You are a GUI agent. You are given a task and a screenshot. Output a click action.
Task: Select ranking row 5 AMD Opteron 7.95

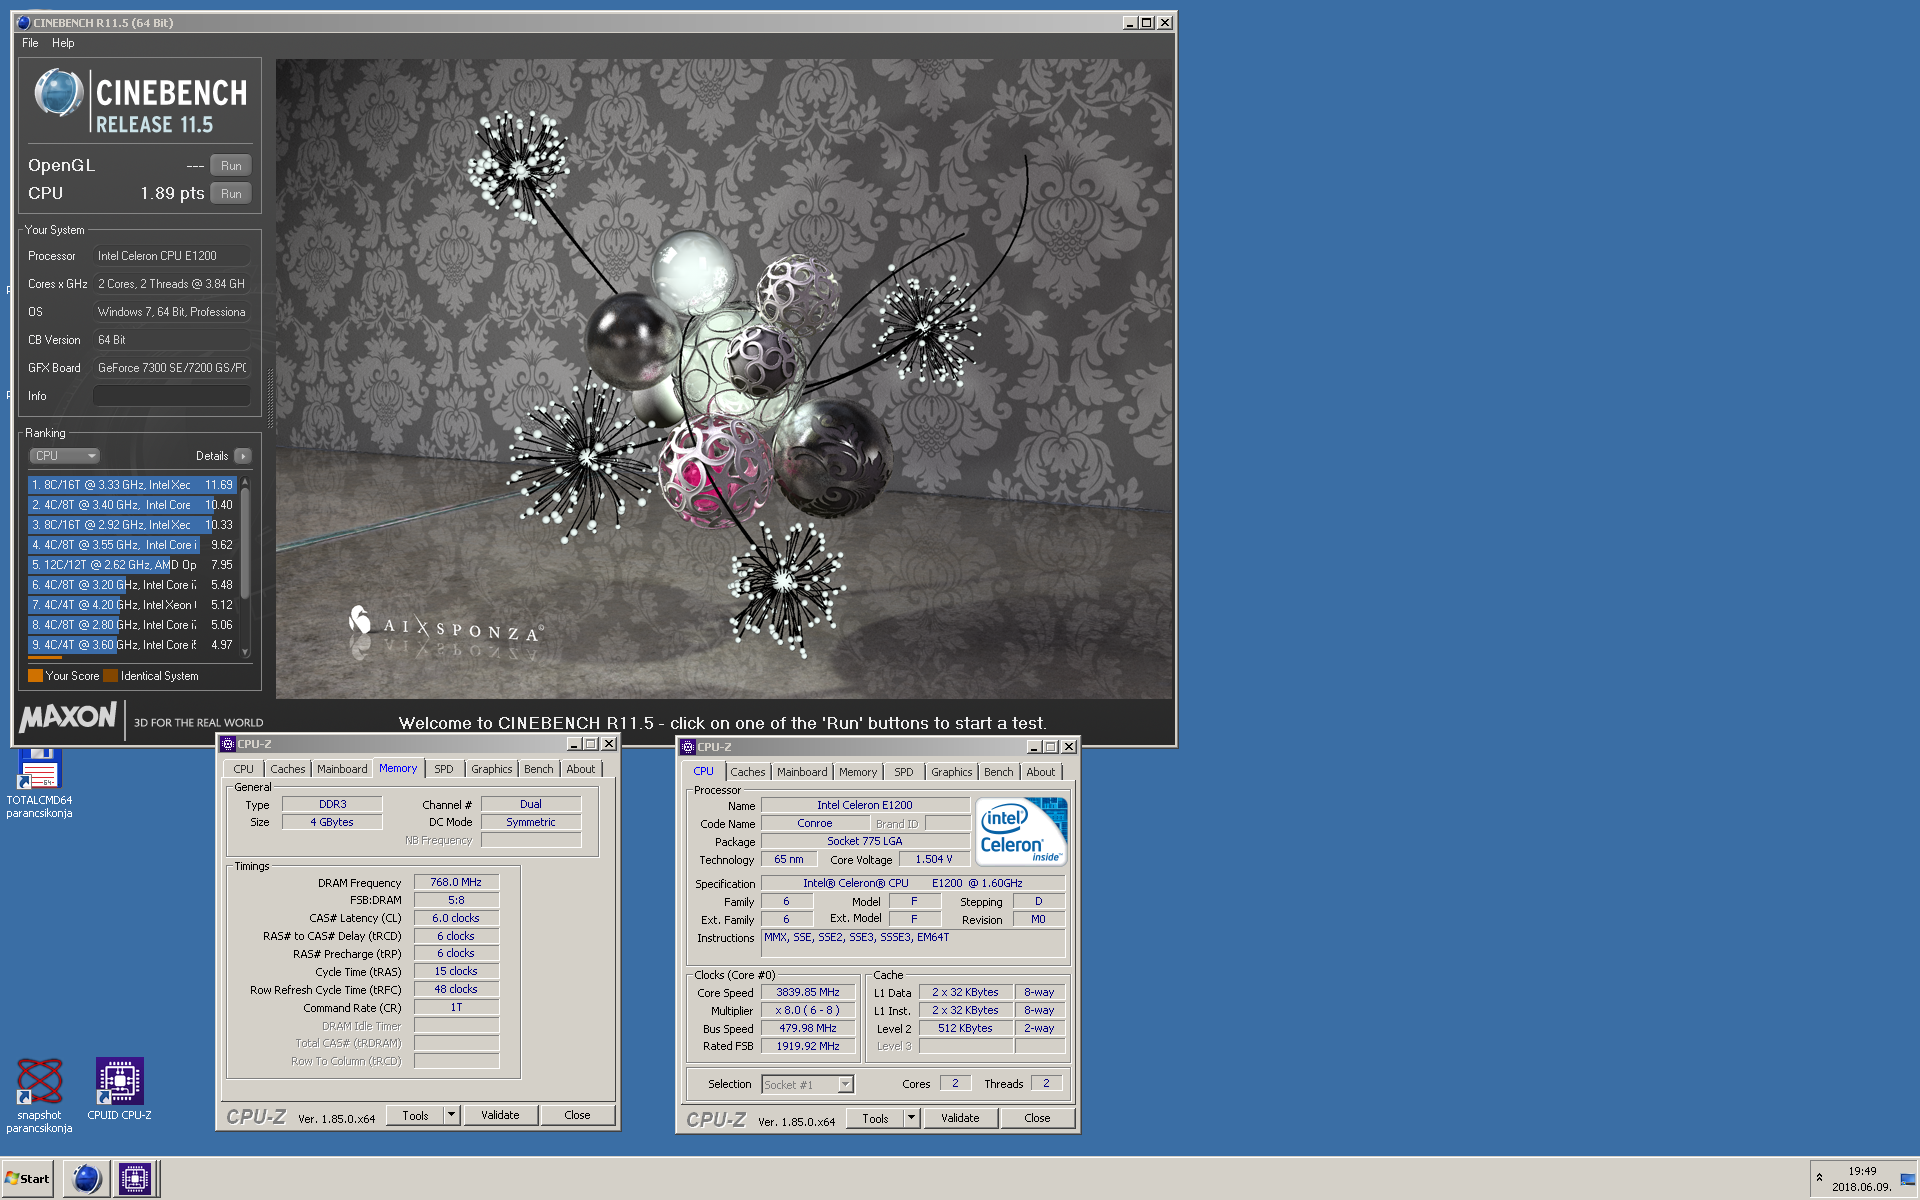[x=131, y=565]
